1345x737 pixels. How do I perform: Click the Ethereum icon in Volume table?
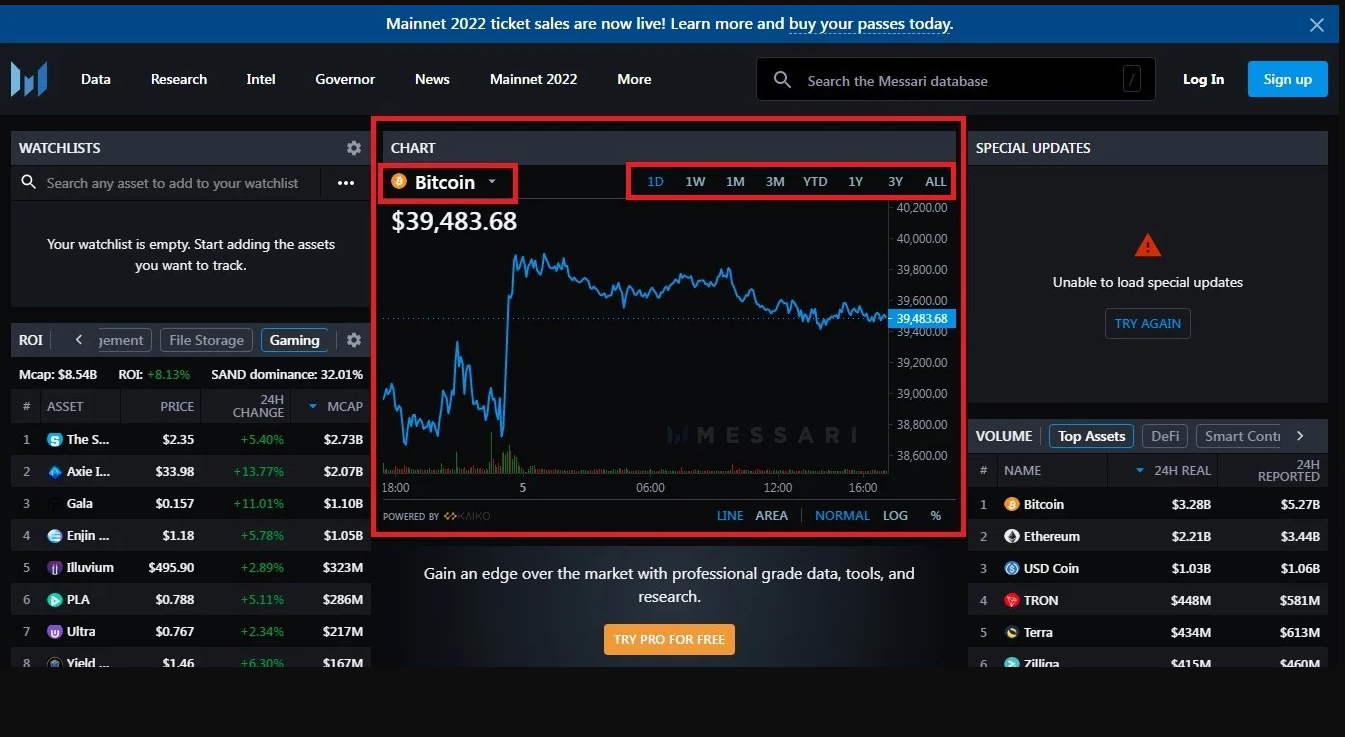[x=1012, y=536]
